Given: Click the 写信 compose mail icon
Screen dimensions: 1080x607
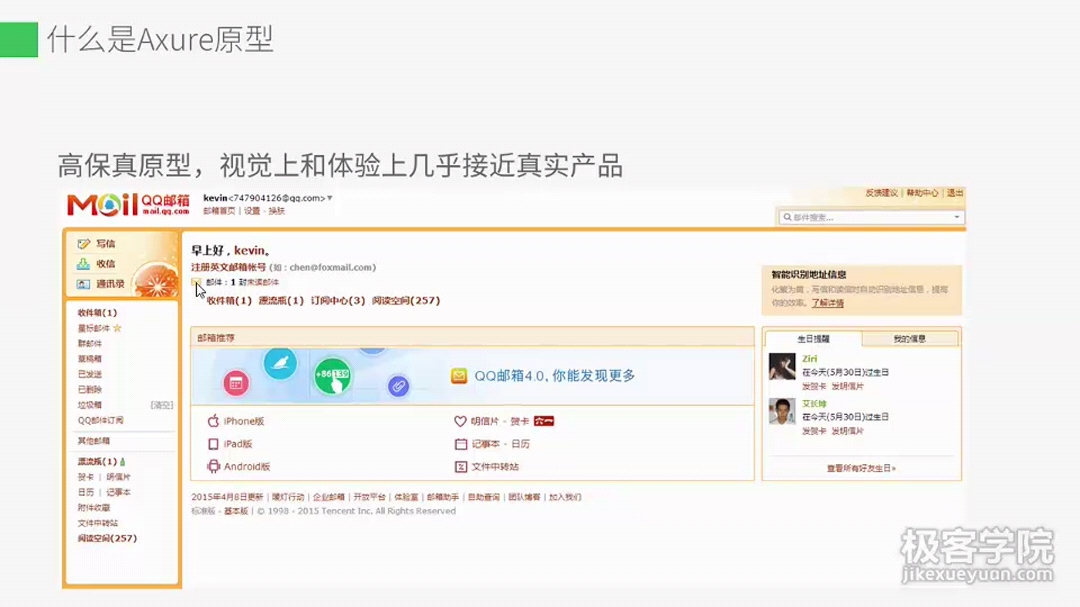Looking at the screenshot, I should click(x=84, y=244).
